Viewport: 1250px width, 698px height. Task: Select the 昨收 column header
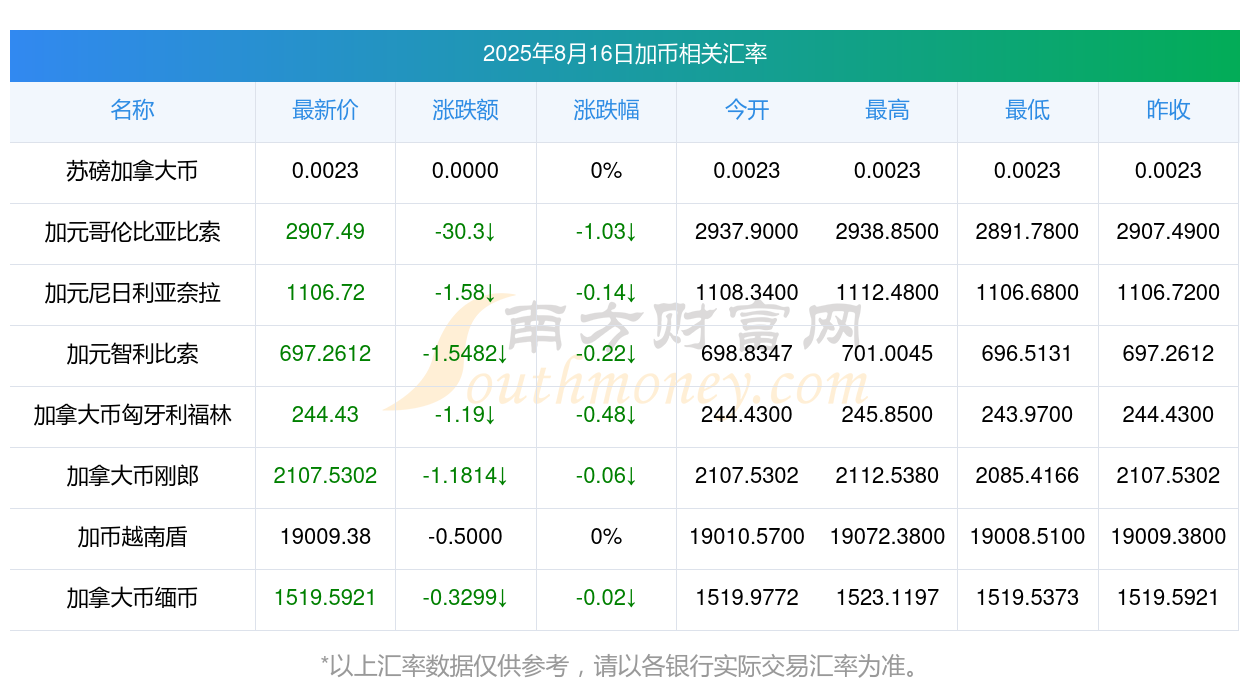tap(1168, 110)
